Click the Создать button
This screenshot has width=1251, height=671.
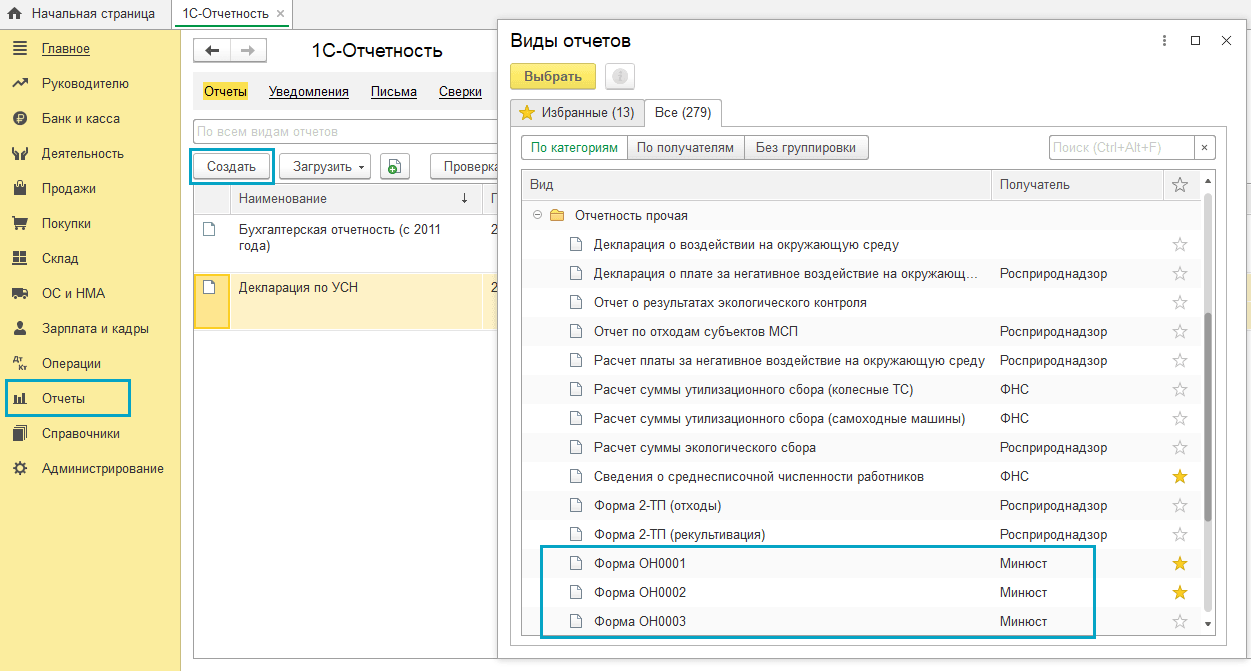pos(231,167)
